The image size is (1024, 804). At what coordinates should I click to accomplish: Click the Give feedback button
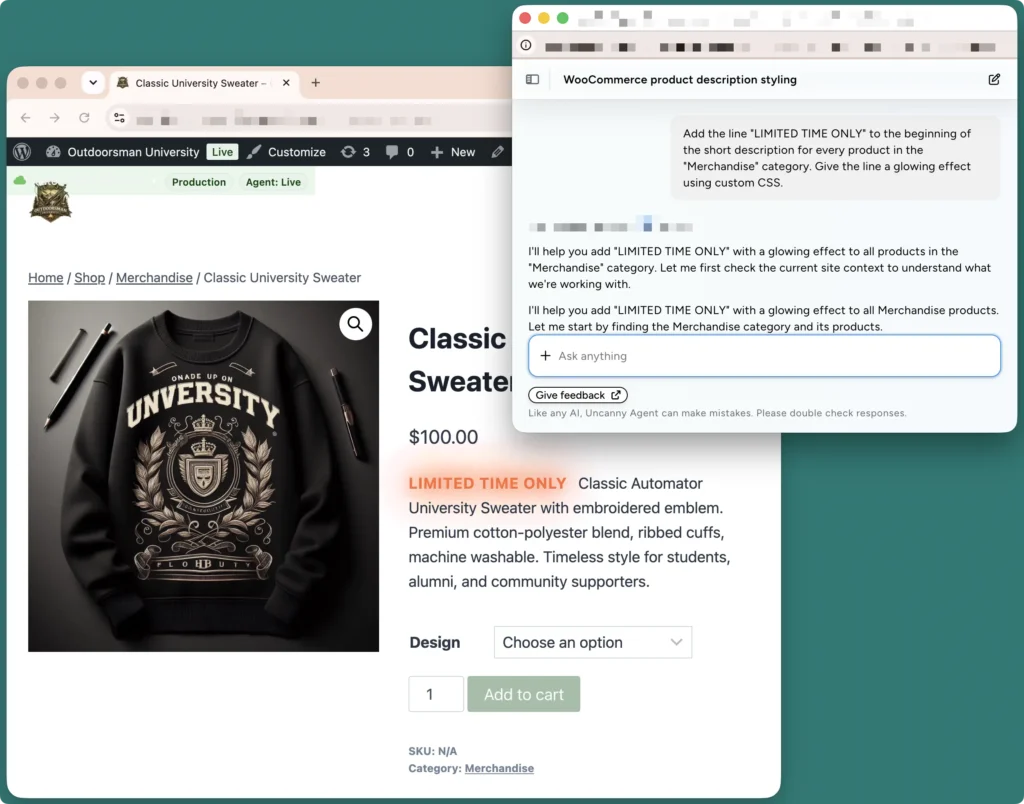click(578, 395)
